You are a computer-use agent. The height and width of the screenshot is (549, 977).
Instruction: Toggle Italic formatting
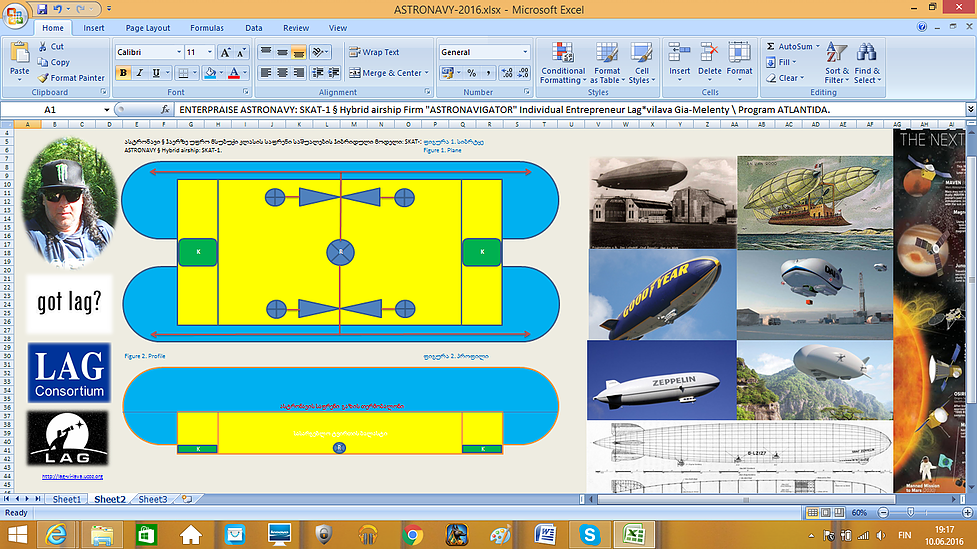[x=140, y=73]
